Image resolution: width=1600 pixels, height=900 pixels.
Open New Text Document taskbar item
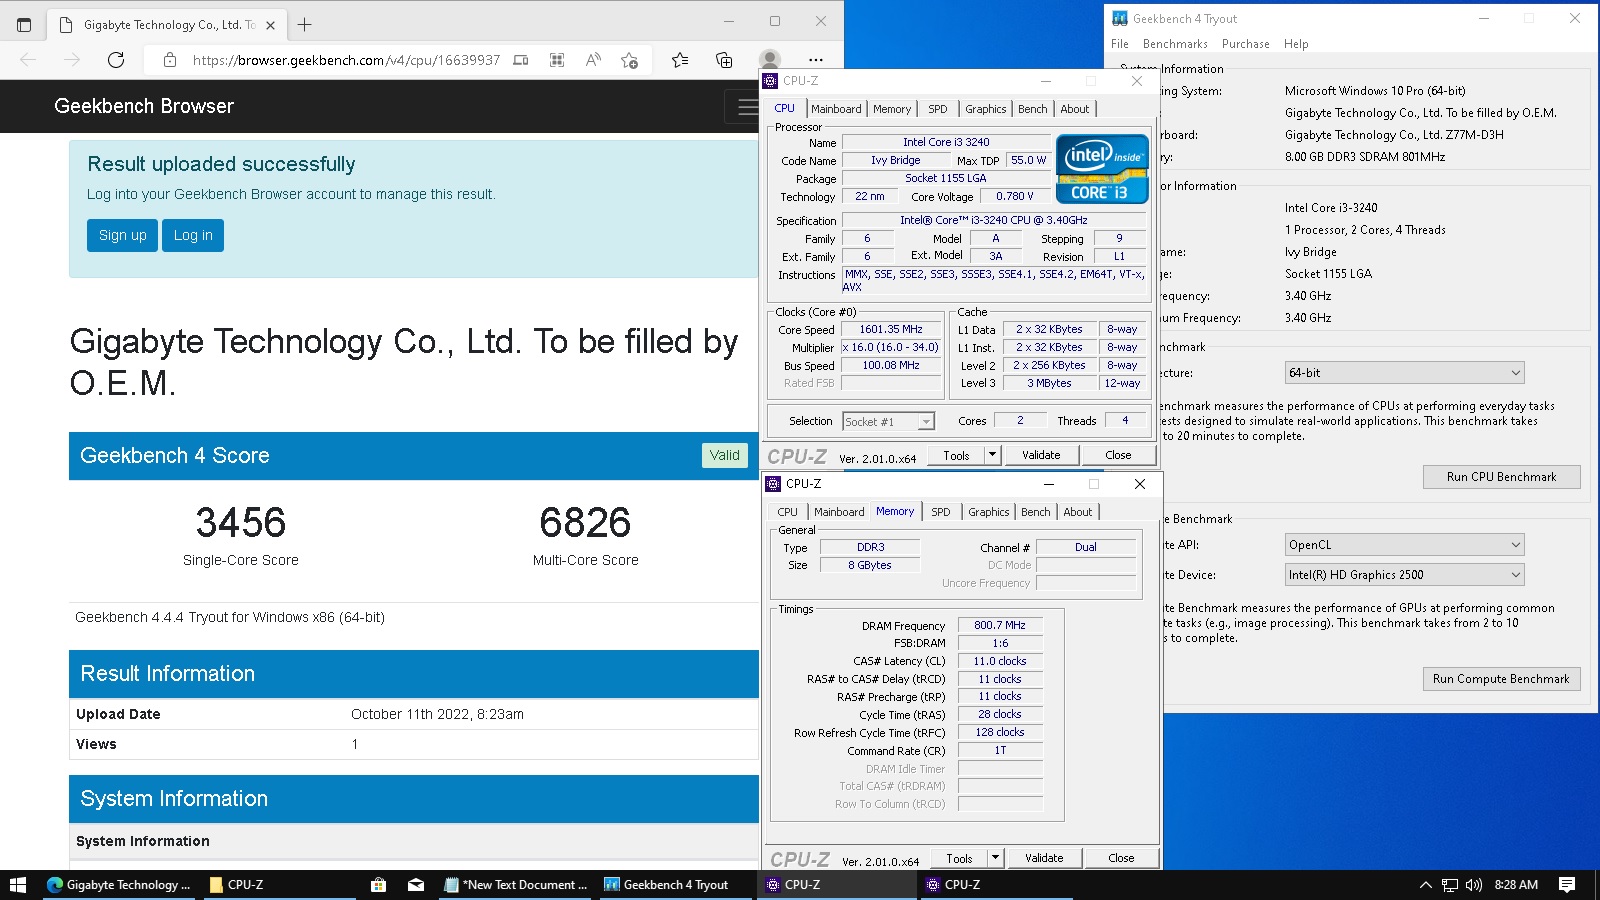tap(516, 885)
